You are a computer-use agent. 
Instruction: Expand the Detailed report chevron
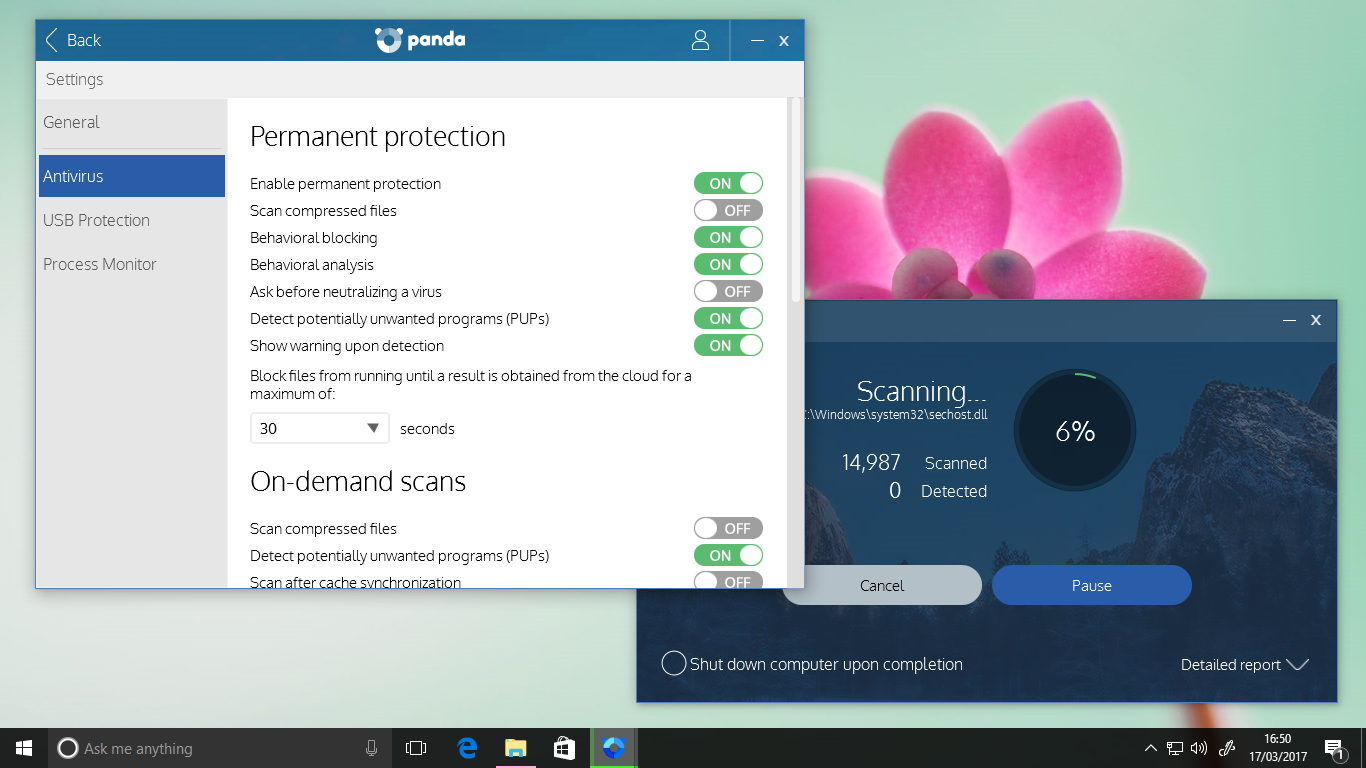tap(1297, 664)
